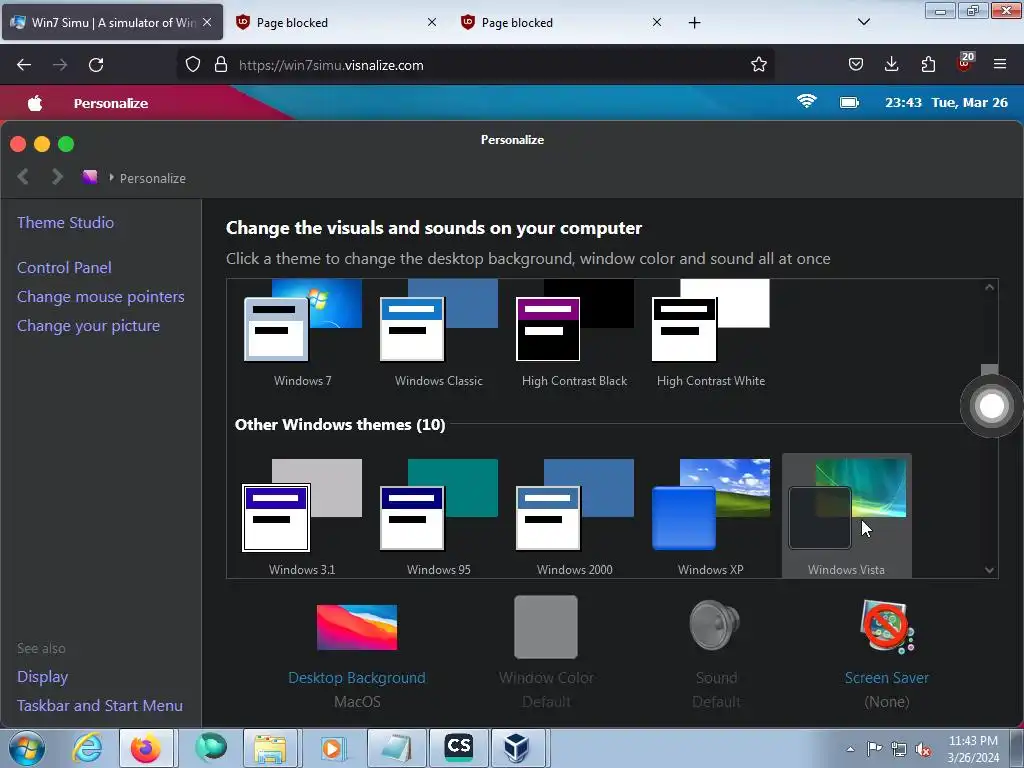Switch to Firefox in the taskbar
The width and height of the screenshot is (1024, 768).
[146, 748]
